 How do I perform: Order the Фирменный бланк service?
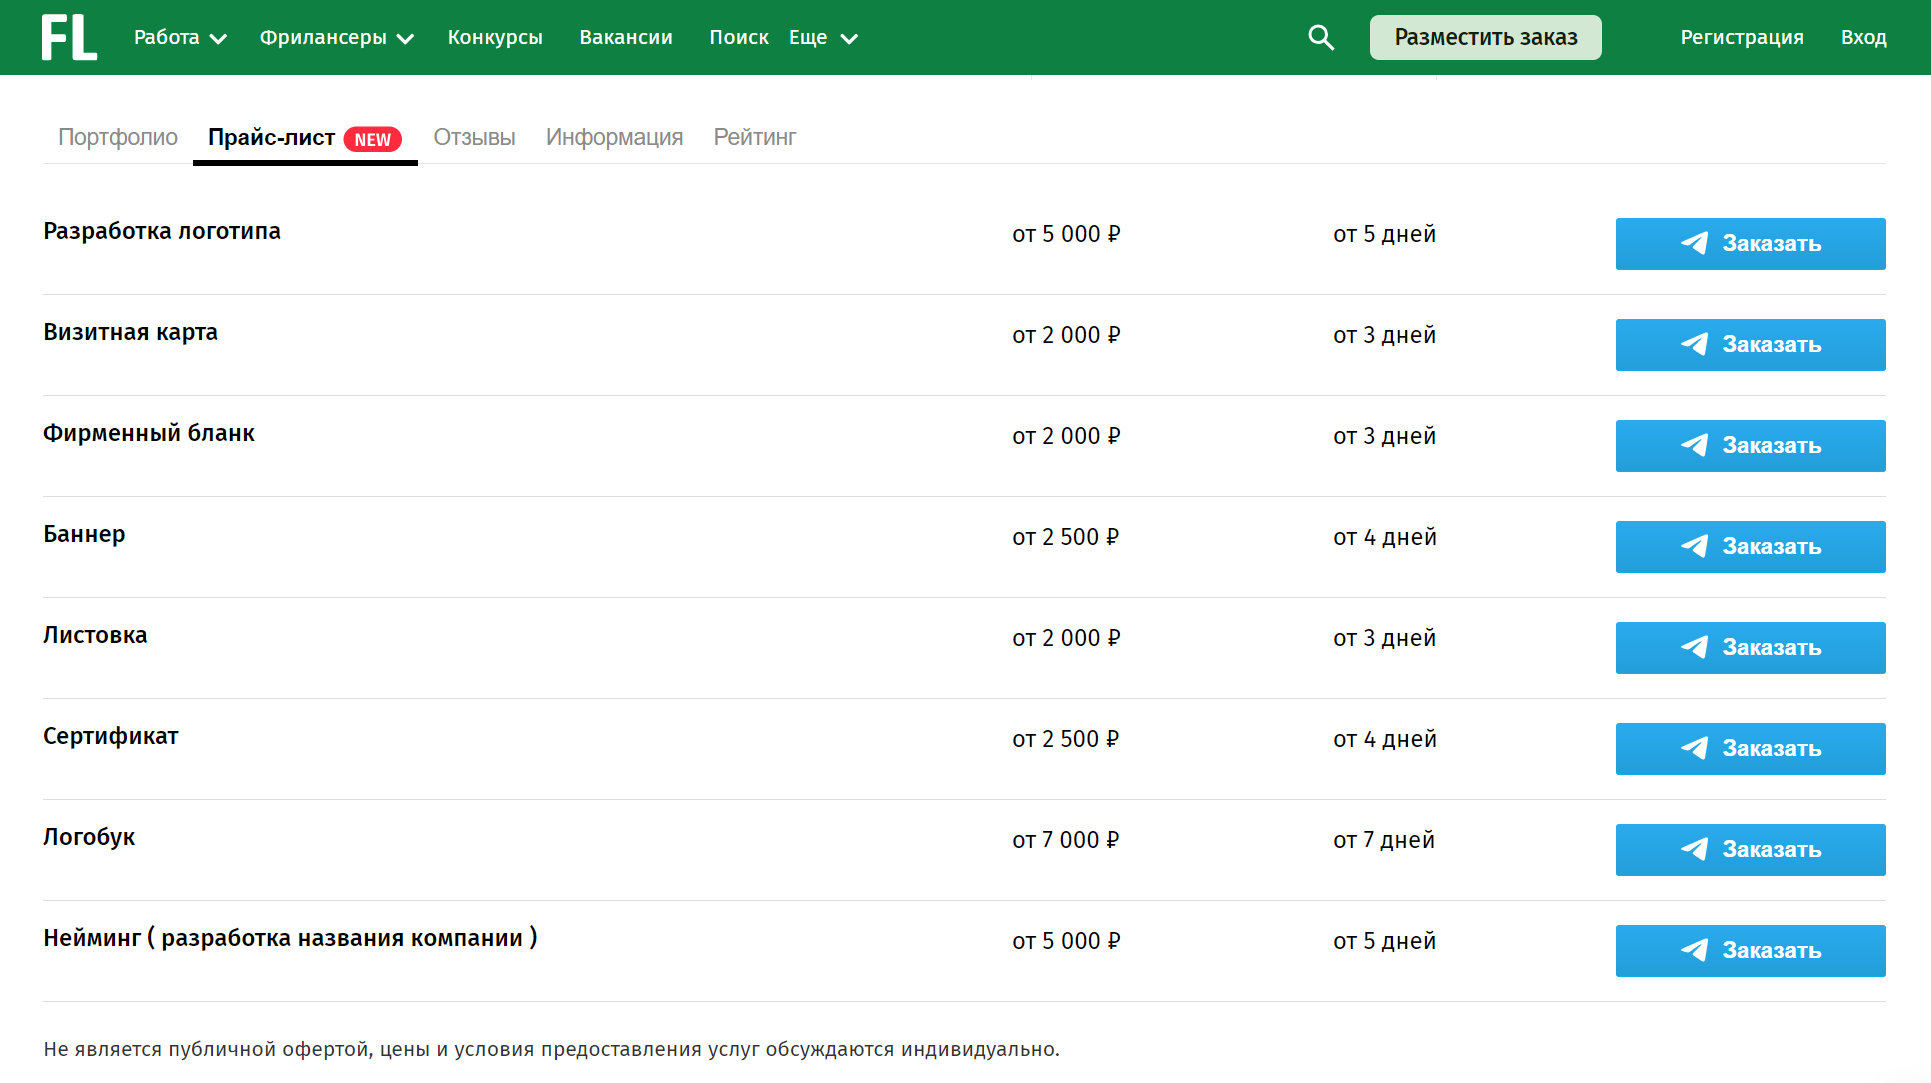tap(1750, 445)
